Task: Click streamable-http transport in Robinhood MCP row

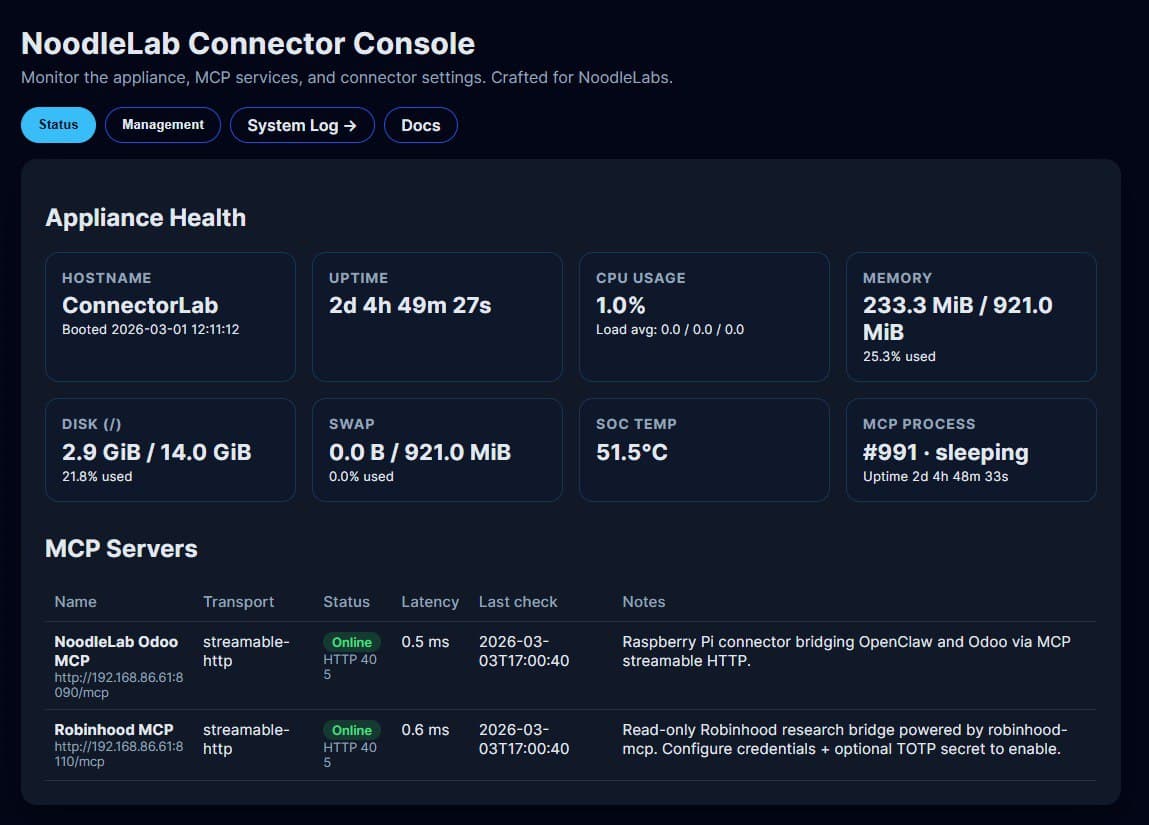Action: (246, 739)
